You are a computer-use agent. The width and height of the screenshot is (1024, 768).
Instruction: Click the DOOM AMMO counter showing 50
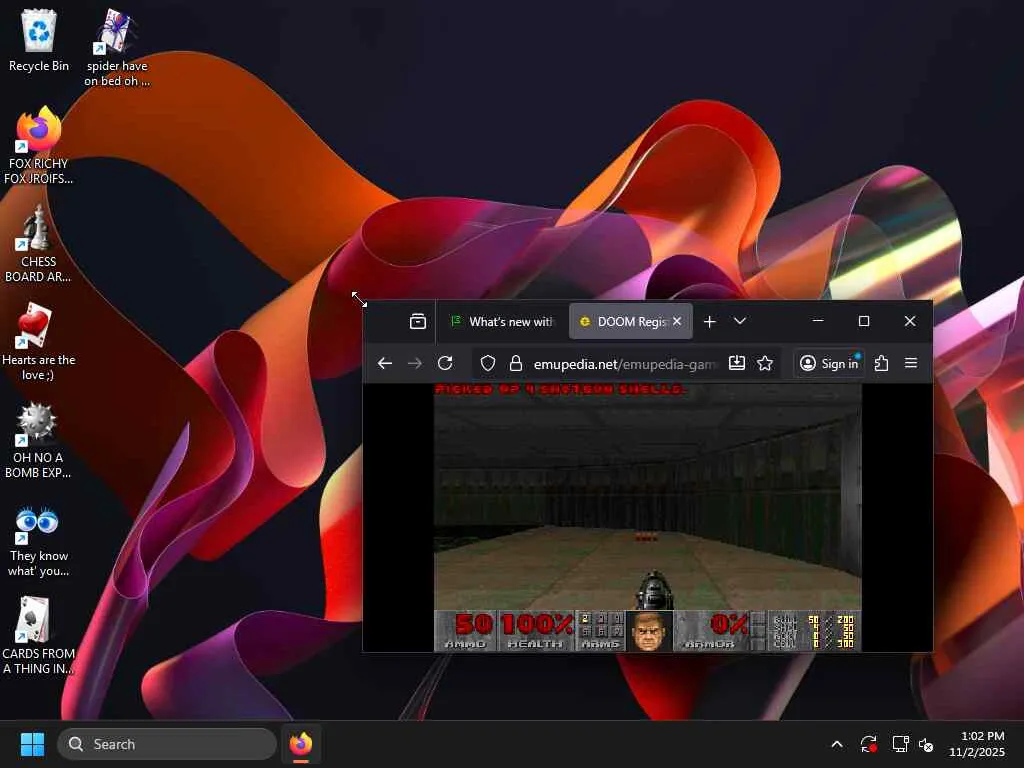[466, 631]
